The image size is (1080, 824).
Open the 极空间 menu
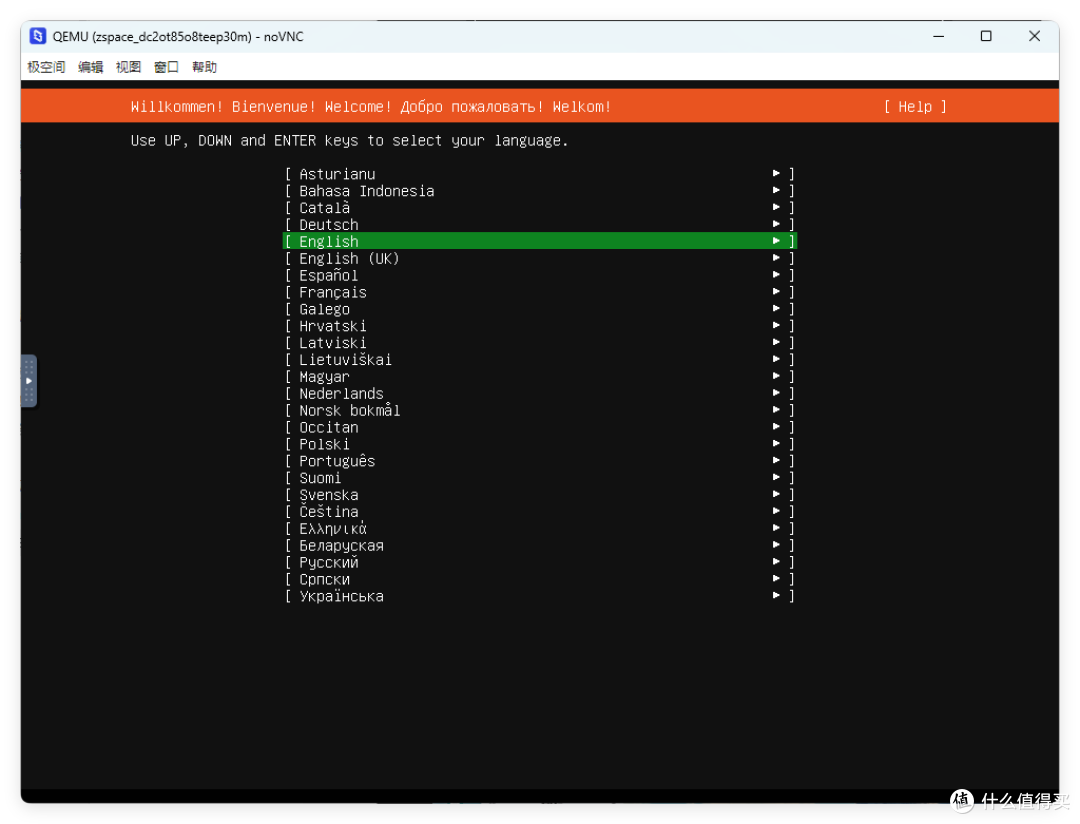point(45,67)
